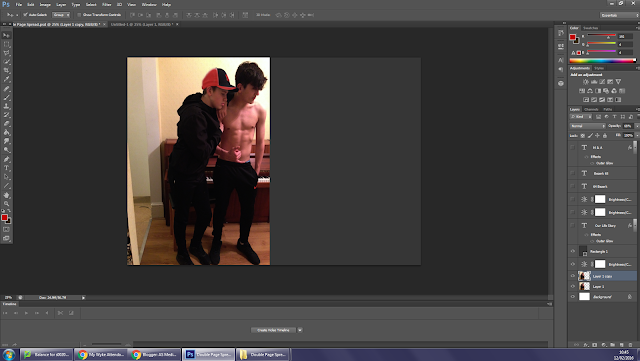Click lock transparent pixels icon

point(583,136)
